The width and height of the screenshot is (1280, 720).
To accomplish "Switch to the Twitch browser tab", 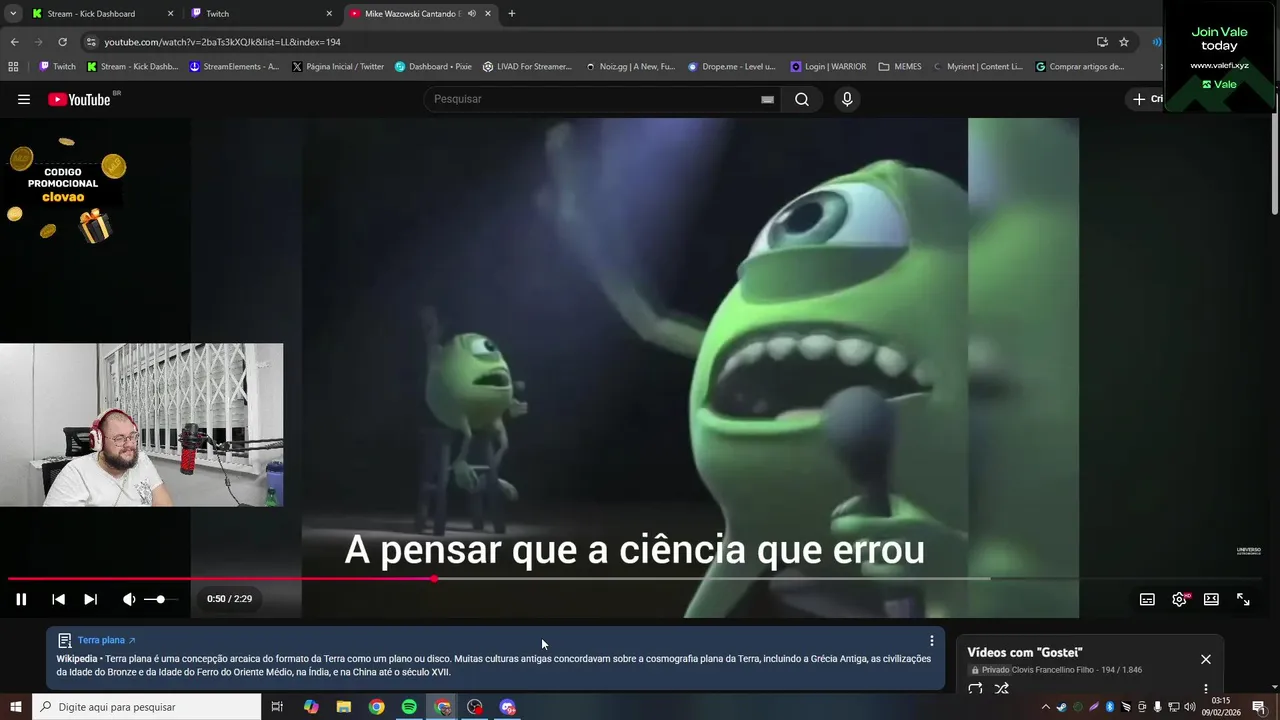I will click(x=260, y=14).
